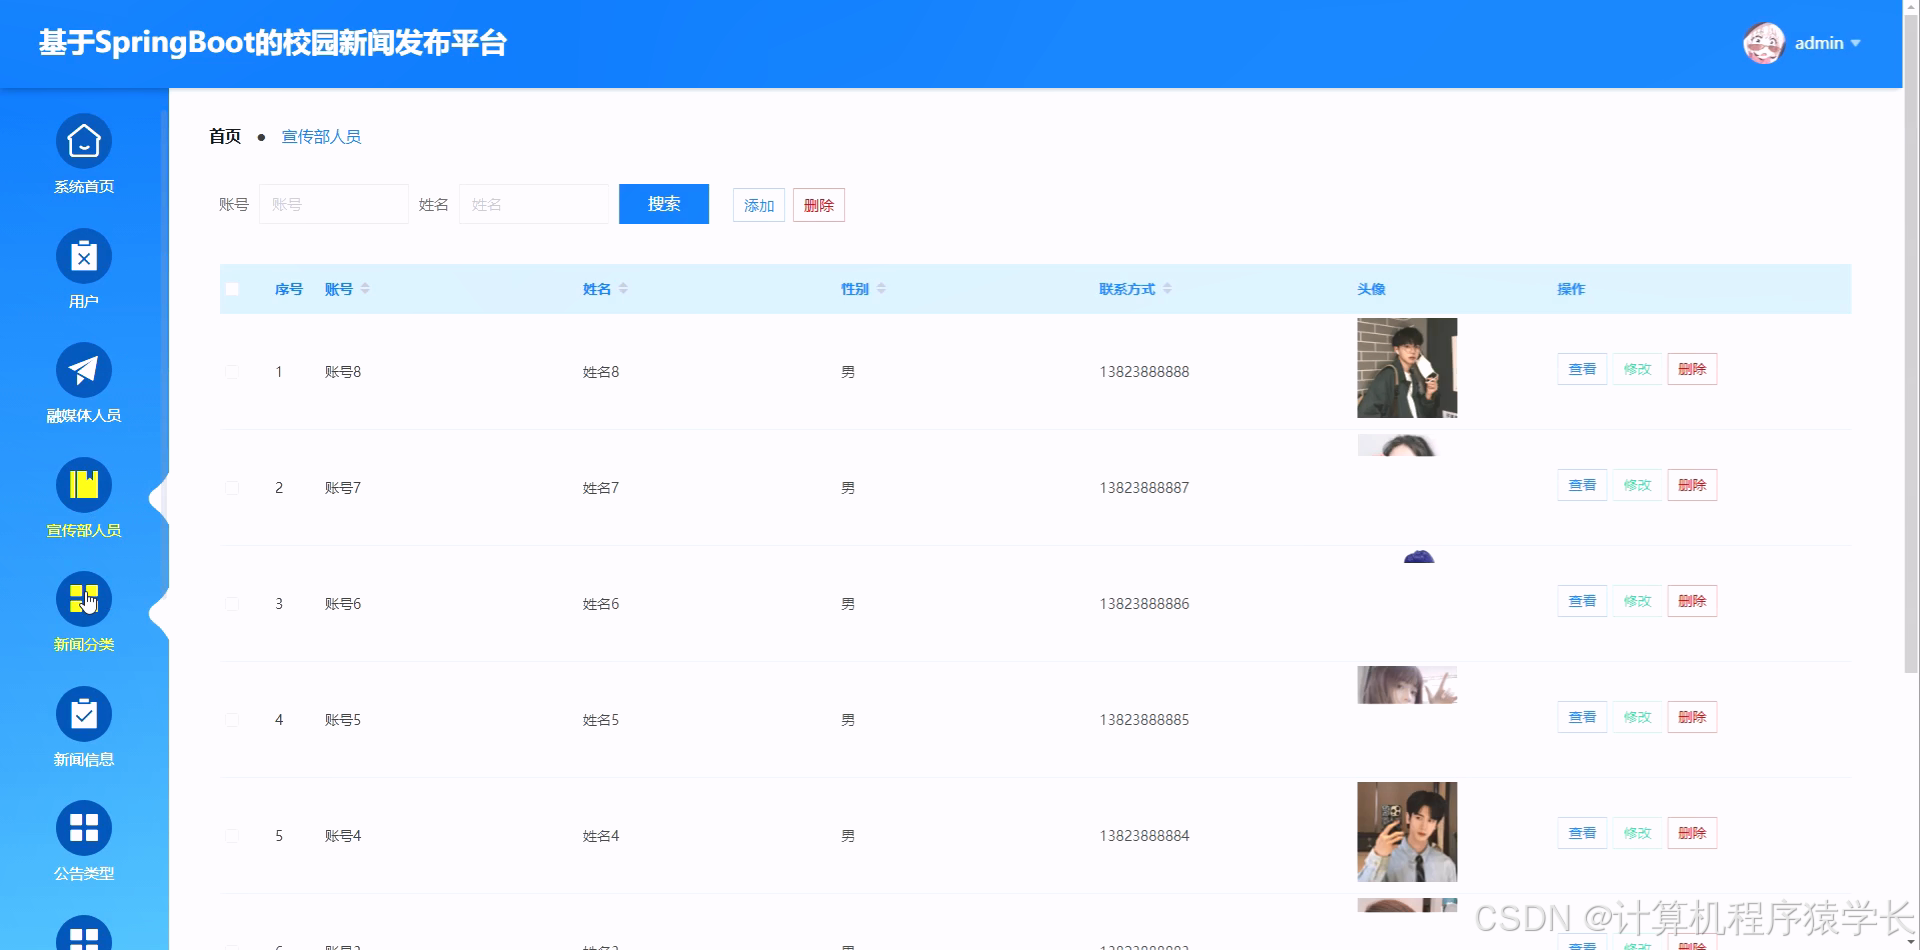Click 修改 for 账号5 row

pyautogui.click(x=1637, y=717)
